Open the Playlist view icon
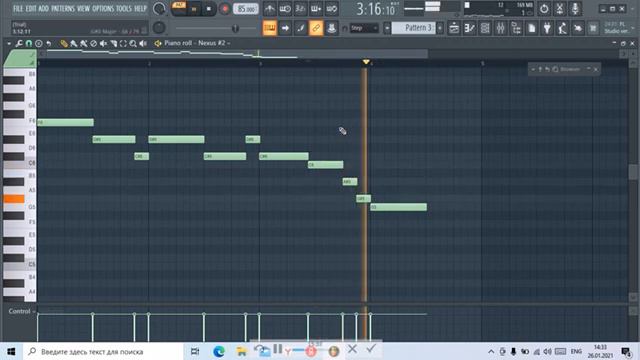The image size is (640, 360). point(454,28)
